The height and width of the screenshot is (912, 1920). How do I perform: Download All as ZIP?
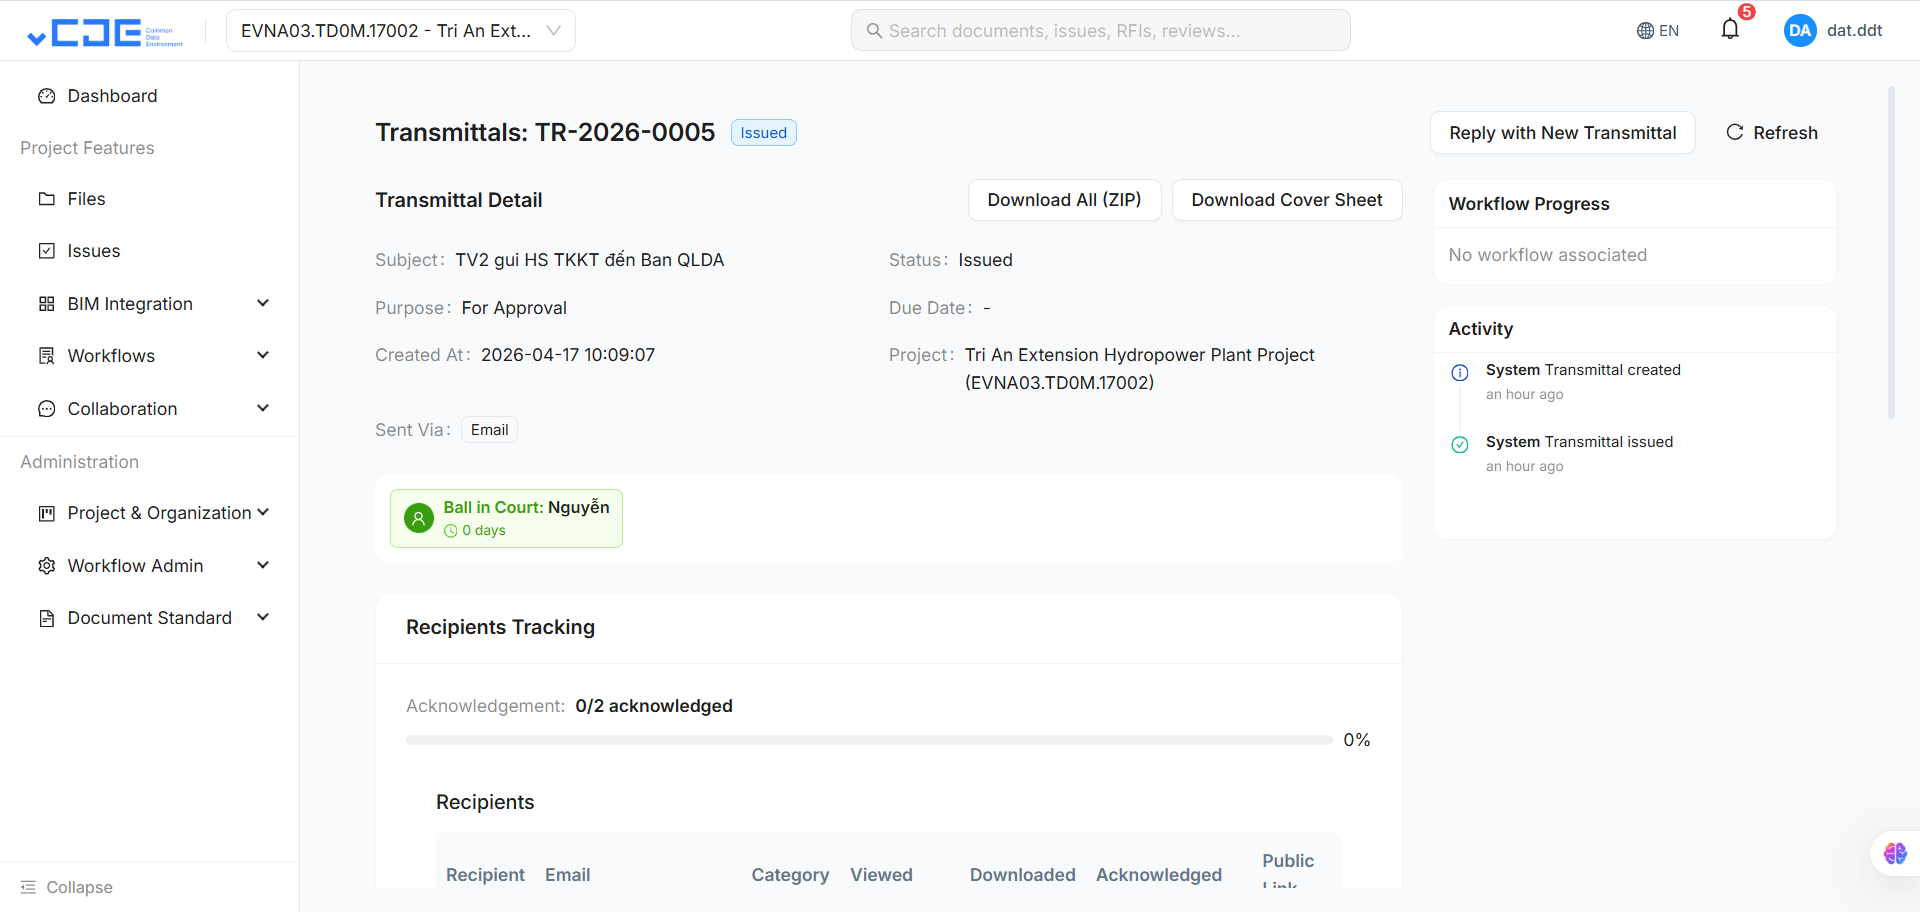[1064, 200]
